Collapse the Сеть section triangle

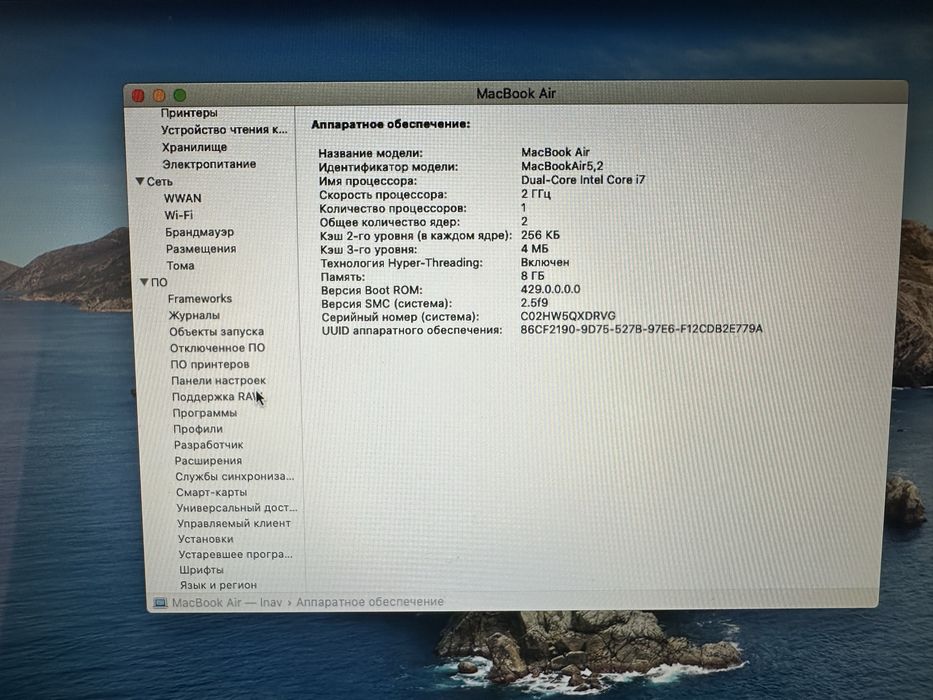click(140, 181)
